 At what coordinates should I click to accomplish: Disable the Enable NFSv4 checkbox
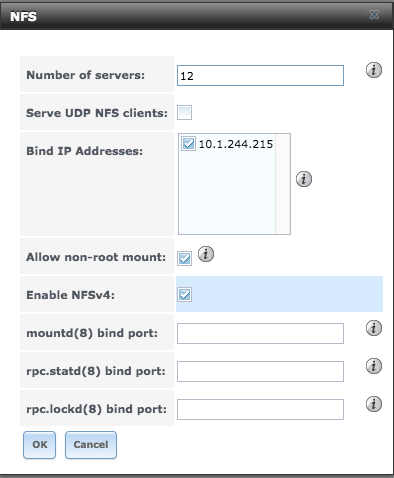pos(184,294)
